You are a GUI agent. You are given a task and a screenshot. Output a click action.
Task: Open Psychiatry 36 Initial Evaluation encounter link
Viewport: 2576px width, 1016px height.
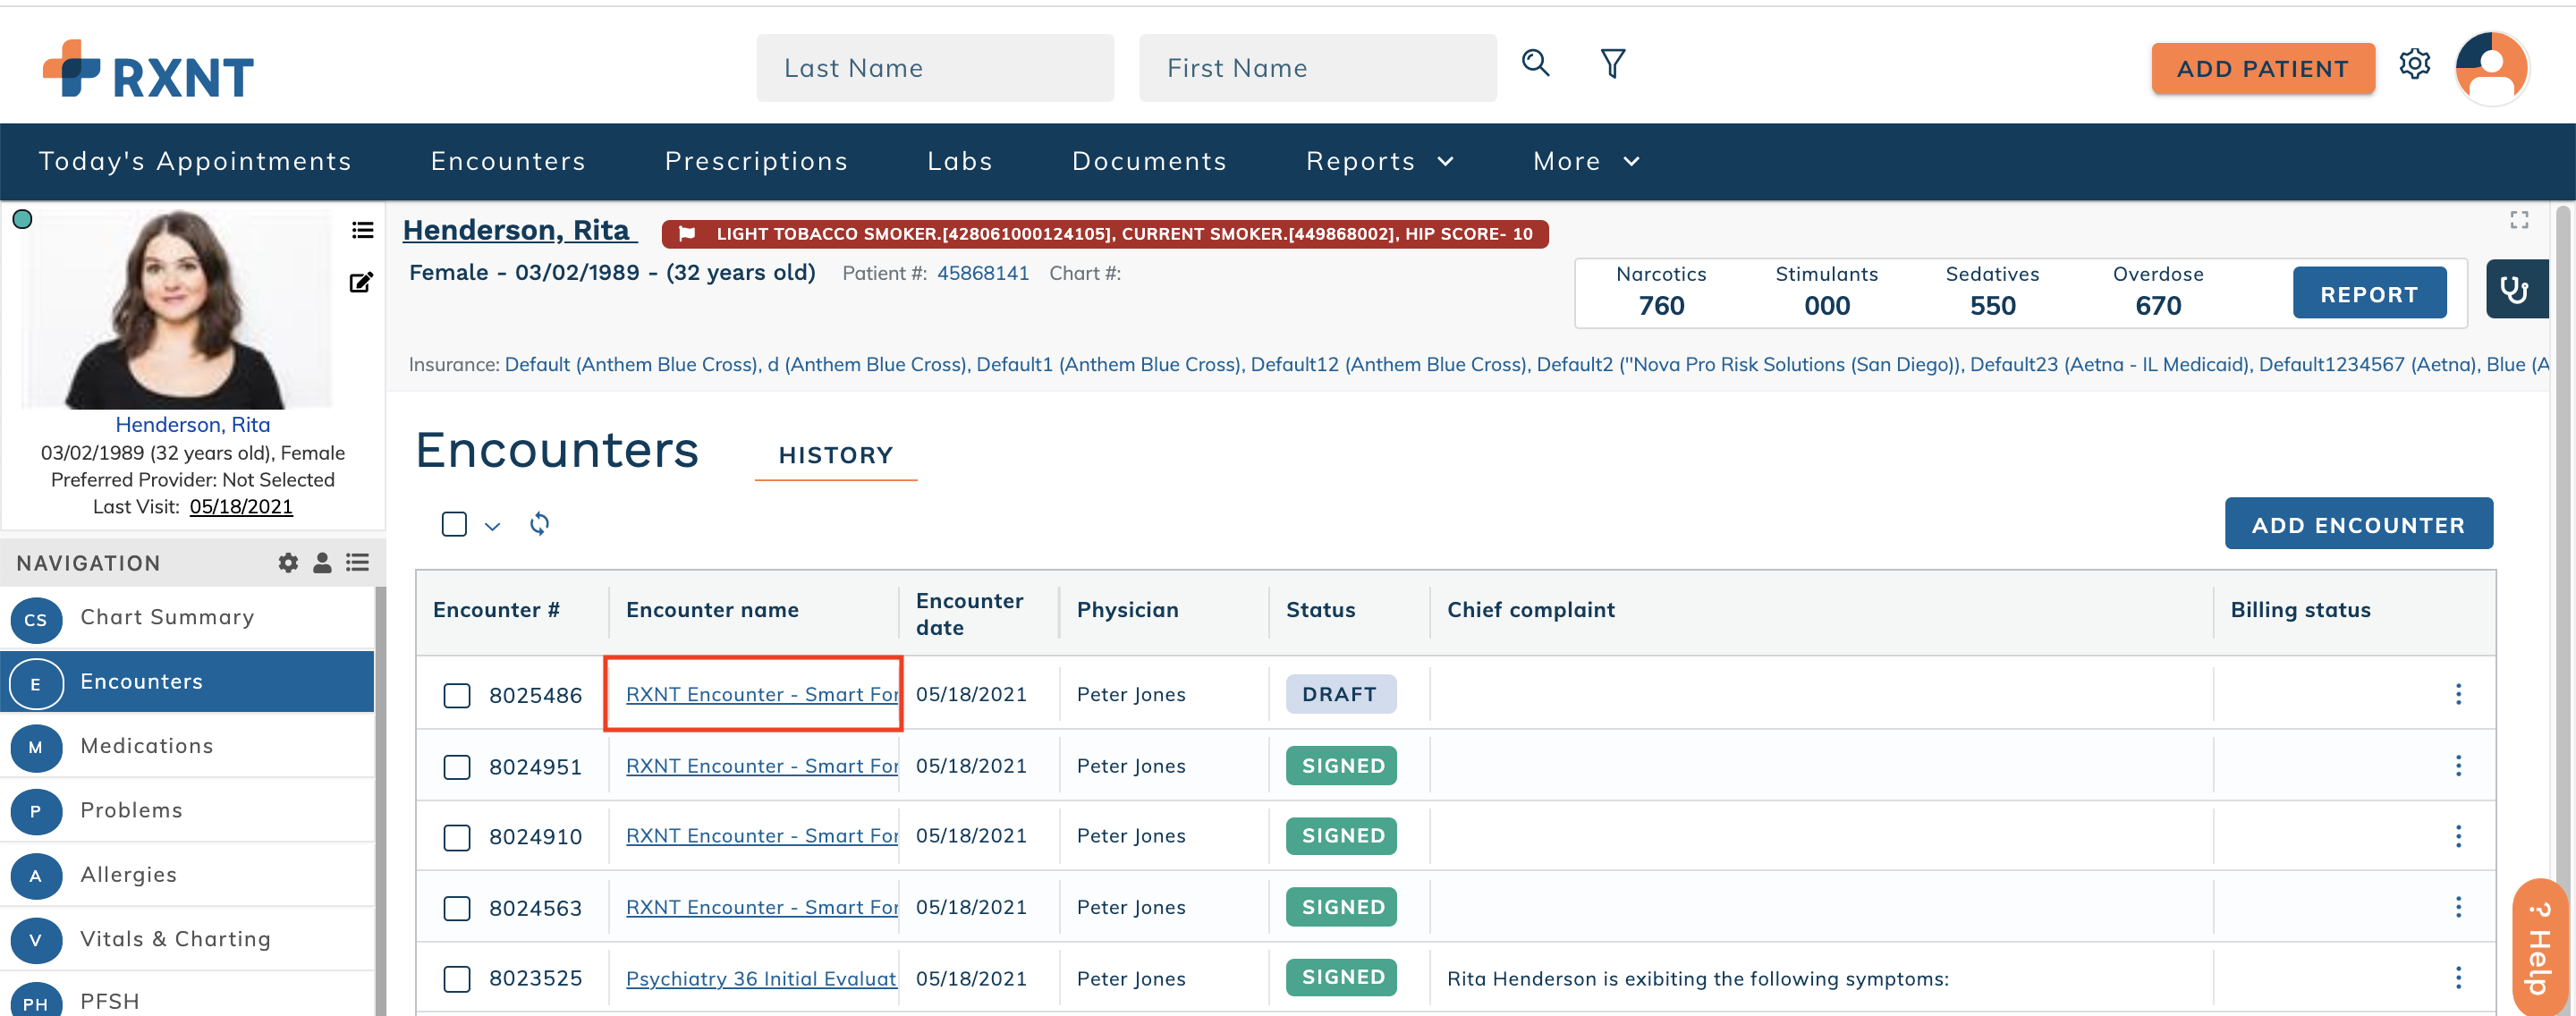click(x=761, y=979)
